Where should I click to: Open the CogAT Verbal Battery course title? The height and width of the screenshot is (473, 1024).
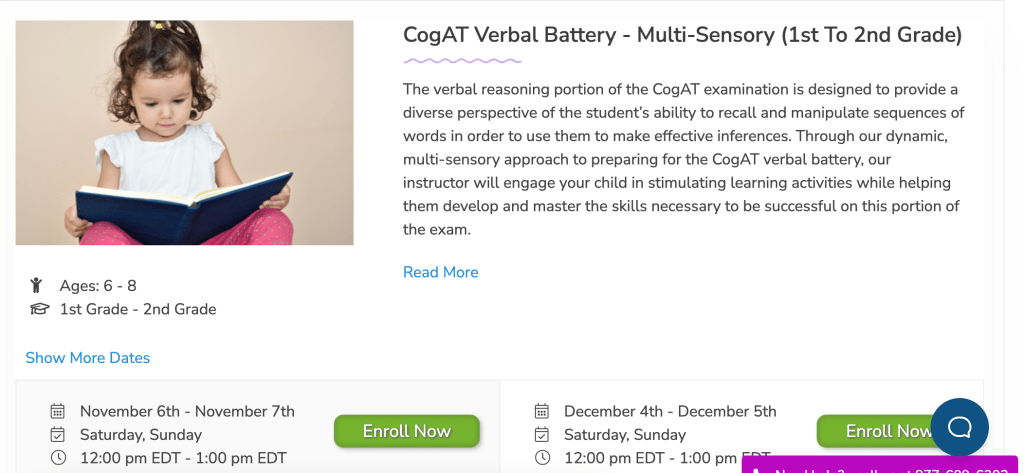[682, 36]
